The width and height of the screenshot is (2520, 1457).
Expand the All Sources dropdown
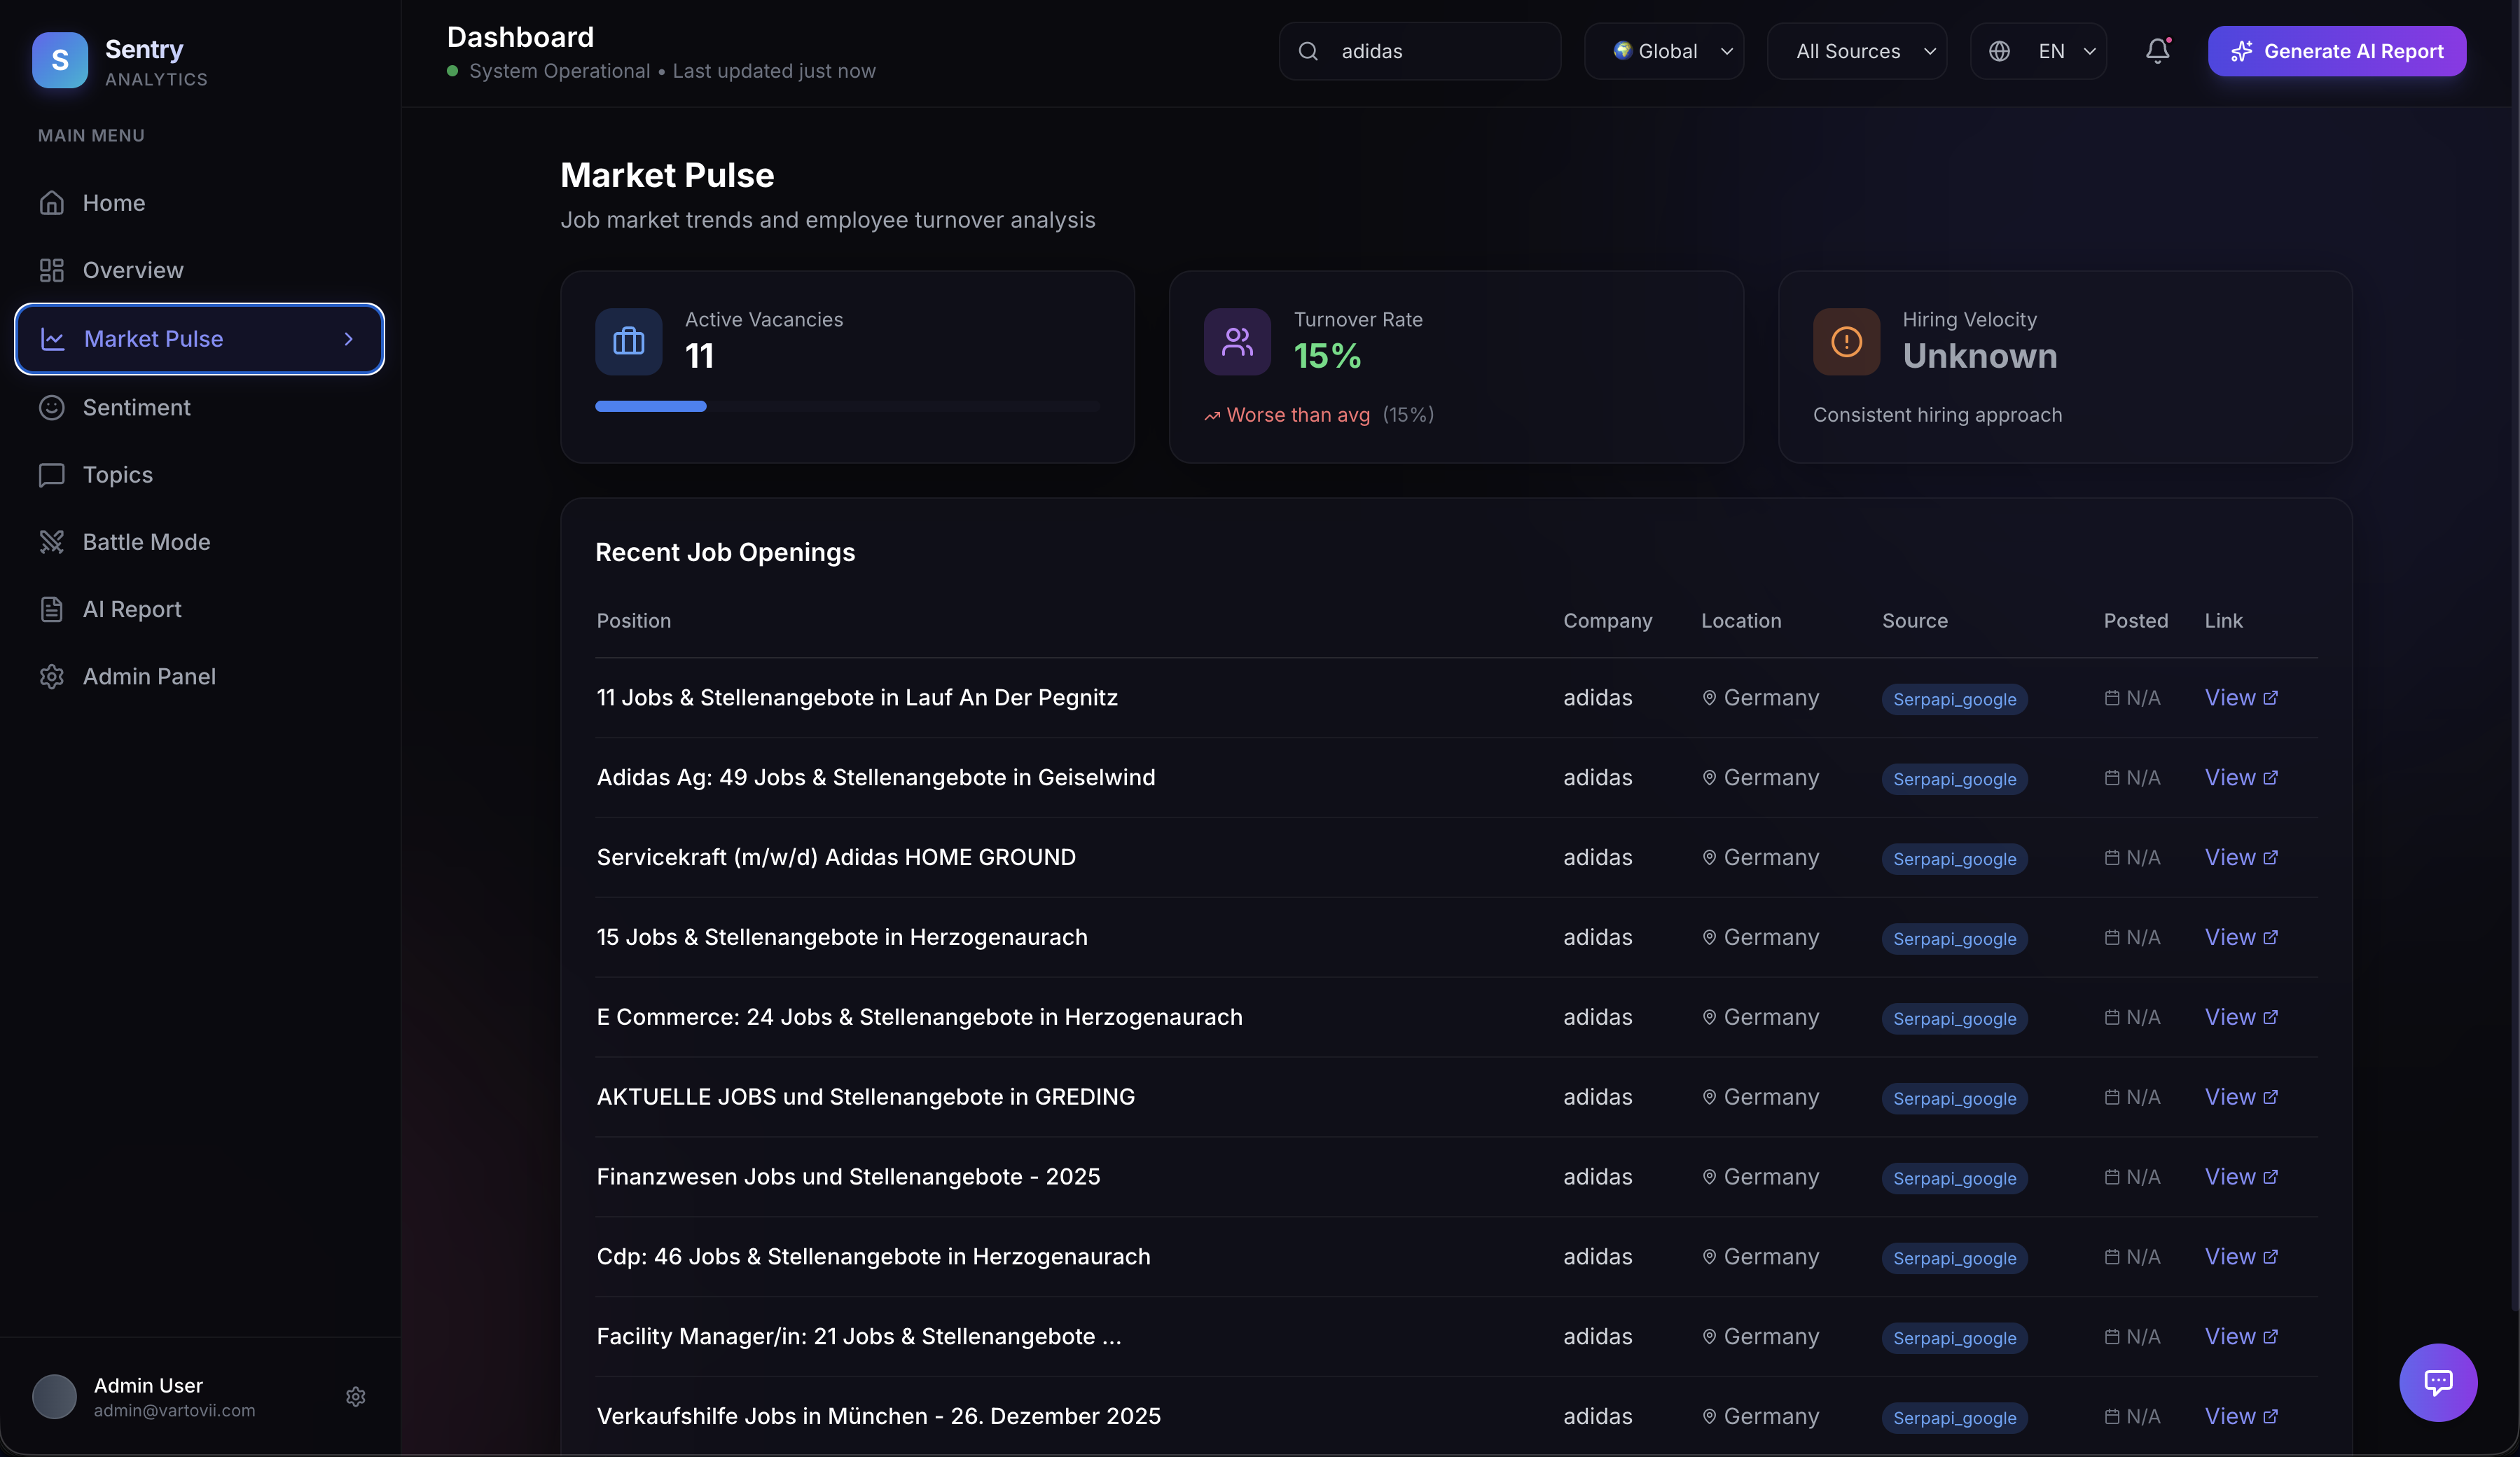click(1856, 51)
